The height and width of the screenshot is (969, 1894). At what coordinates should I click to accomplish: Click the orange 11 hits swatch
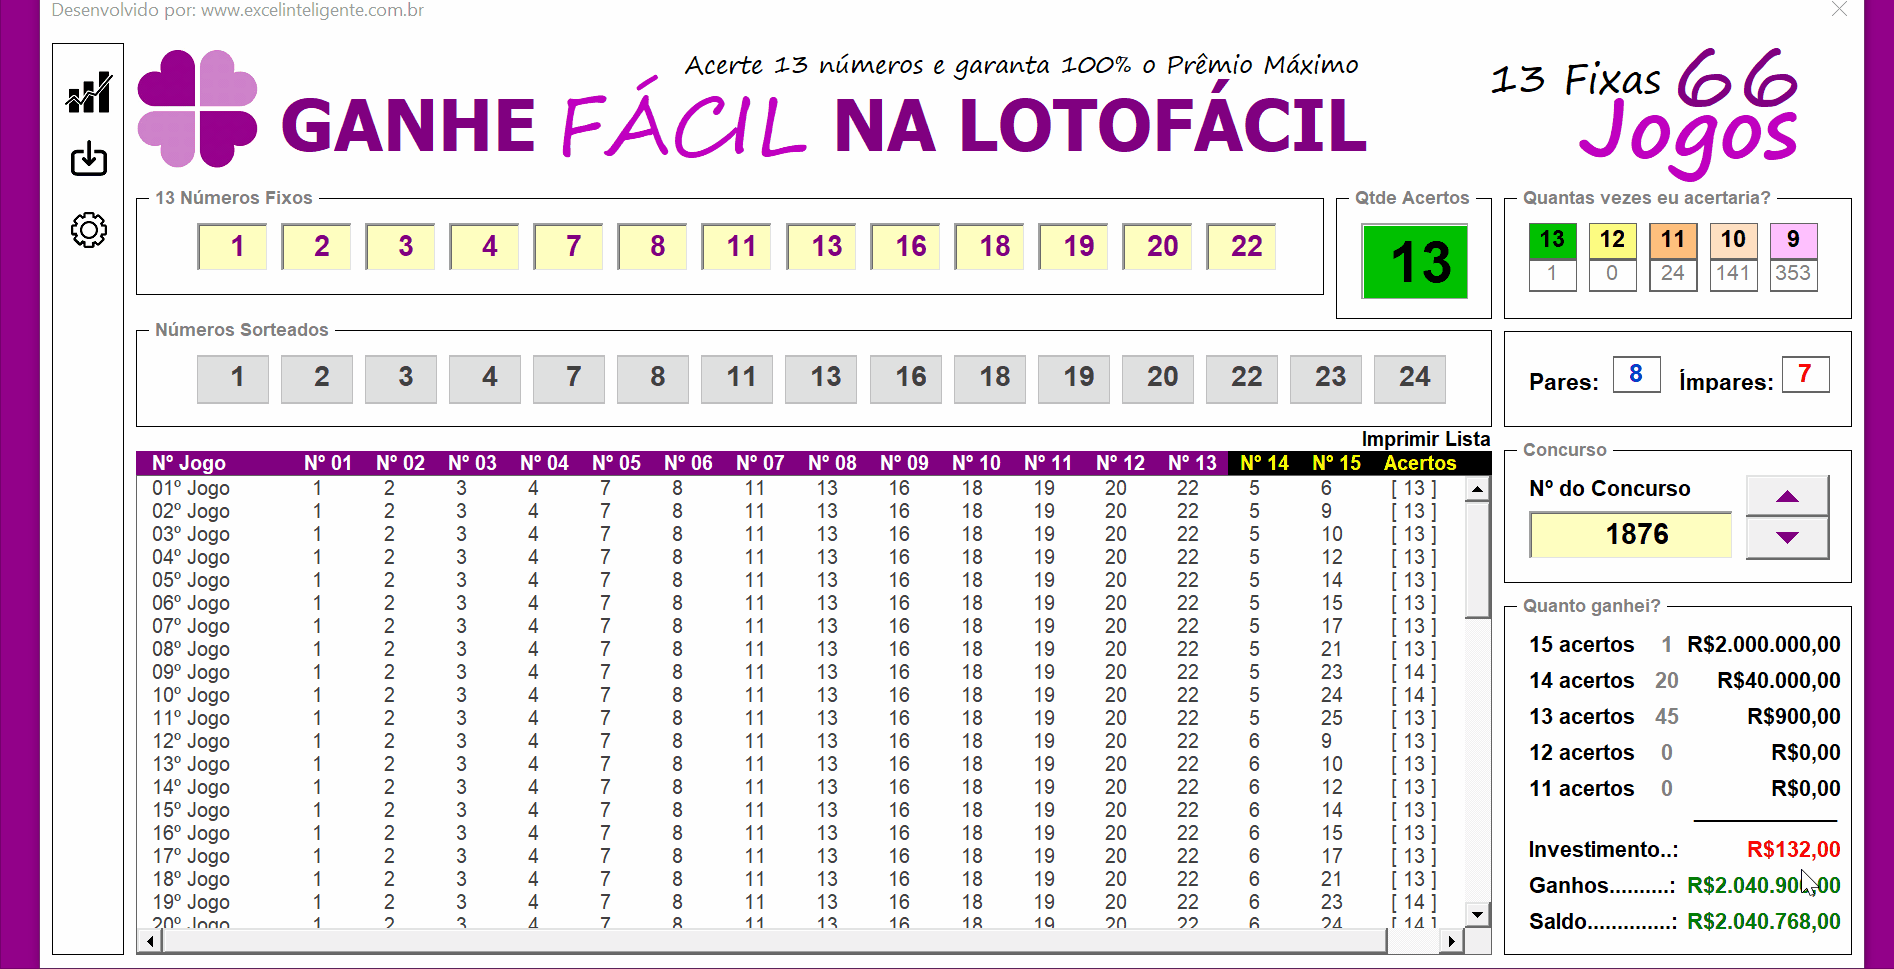coord(1673,240)
